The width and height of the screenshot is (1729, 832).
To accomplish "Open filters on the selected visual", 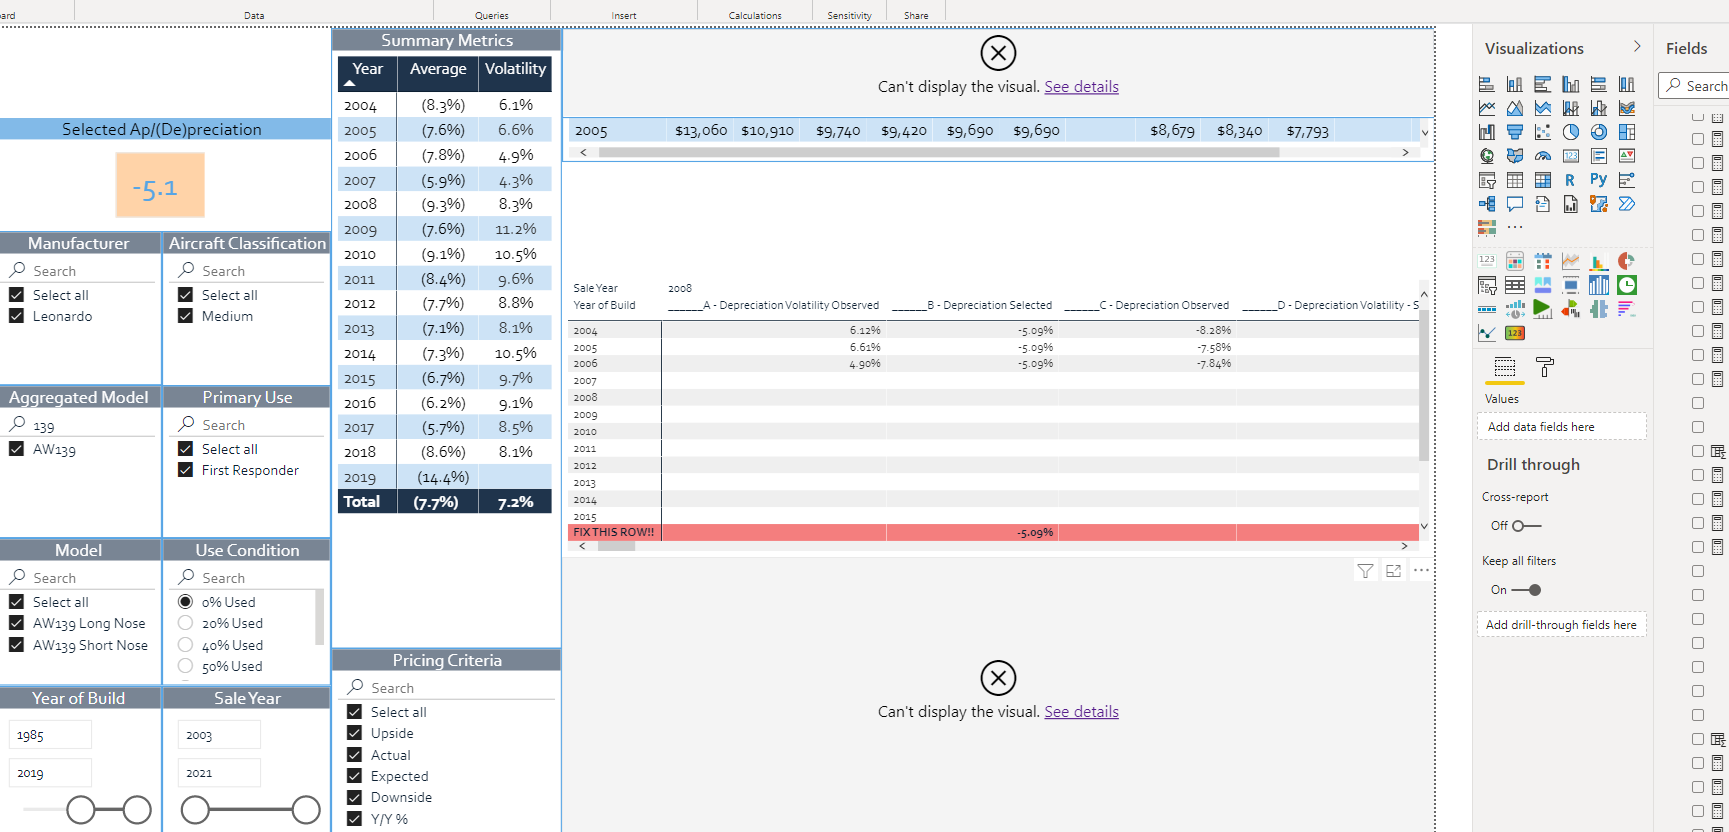I will tap(1365, 571).
